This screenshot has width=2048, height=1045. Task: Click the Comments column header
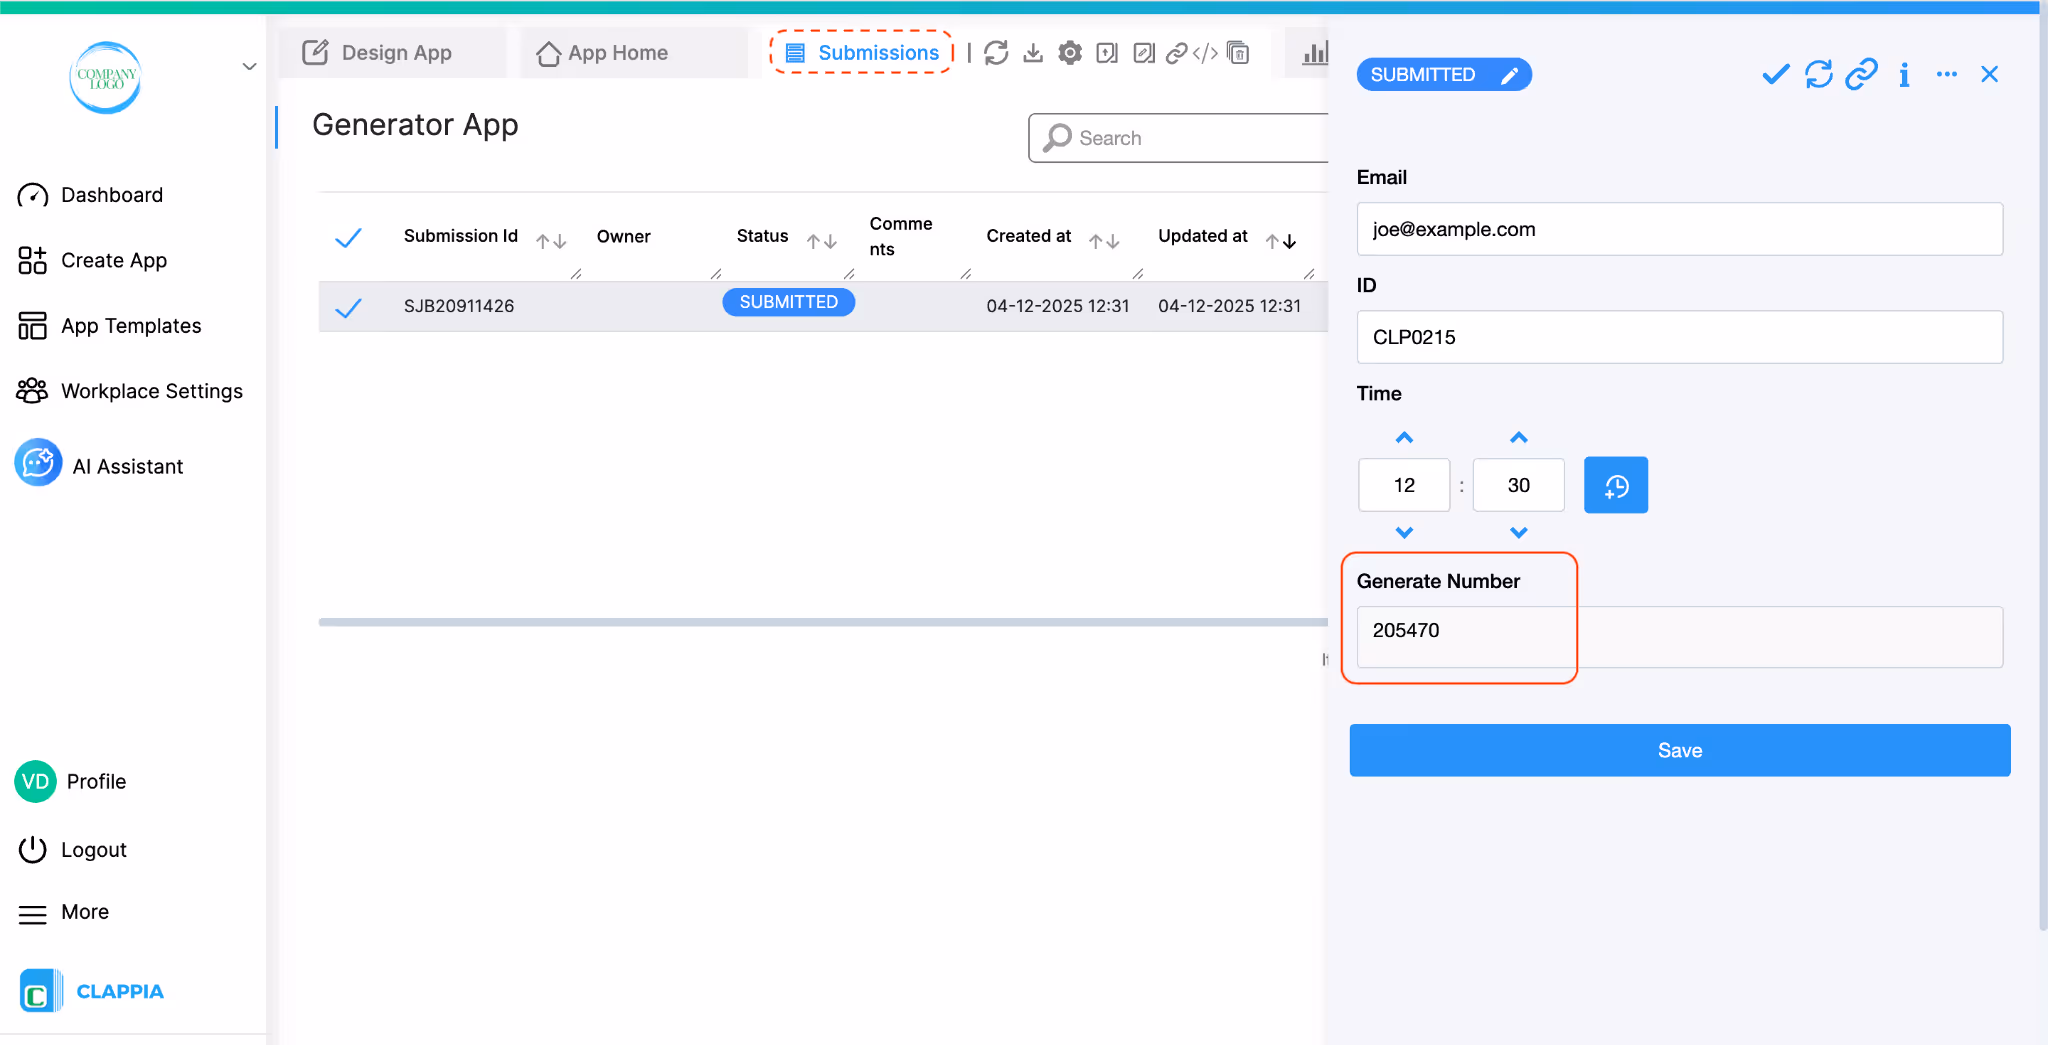coord(901,237)
